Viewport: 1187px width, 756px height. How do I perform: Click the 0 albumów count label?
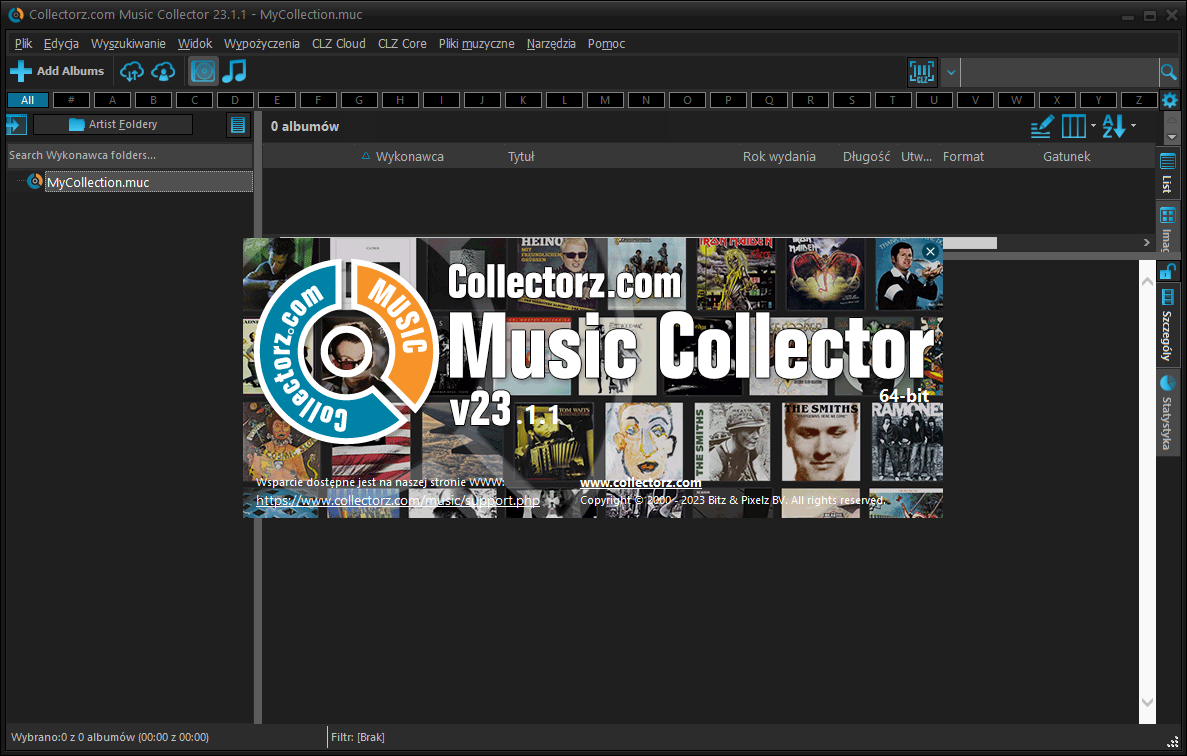point(305,126)
